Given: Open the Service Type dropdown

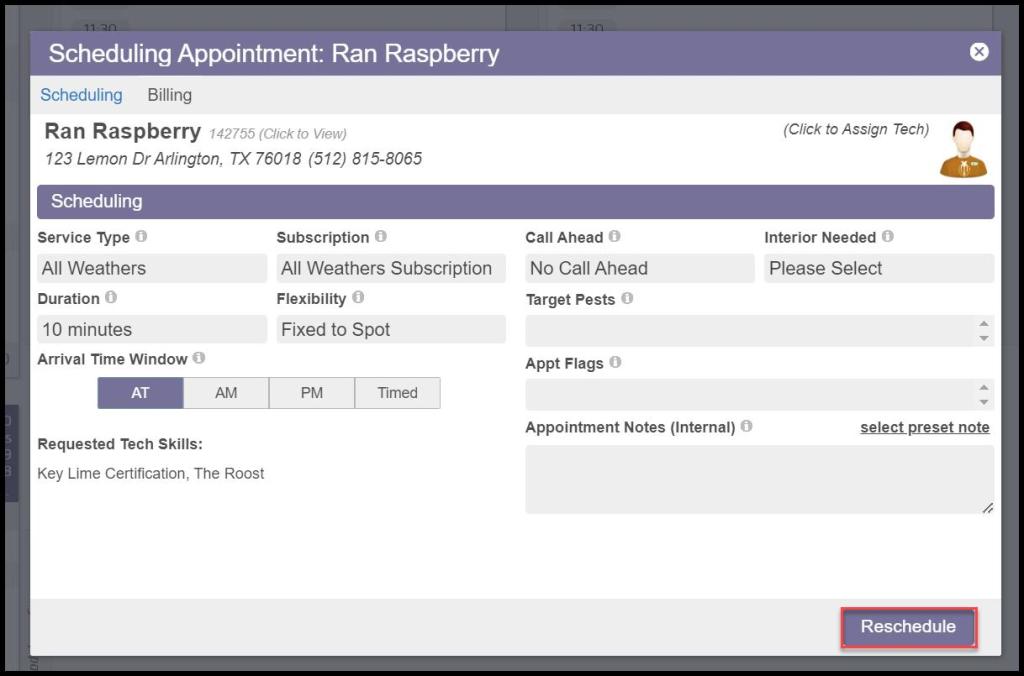Looking at the screenshot, I should (x=152, y=268).
